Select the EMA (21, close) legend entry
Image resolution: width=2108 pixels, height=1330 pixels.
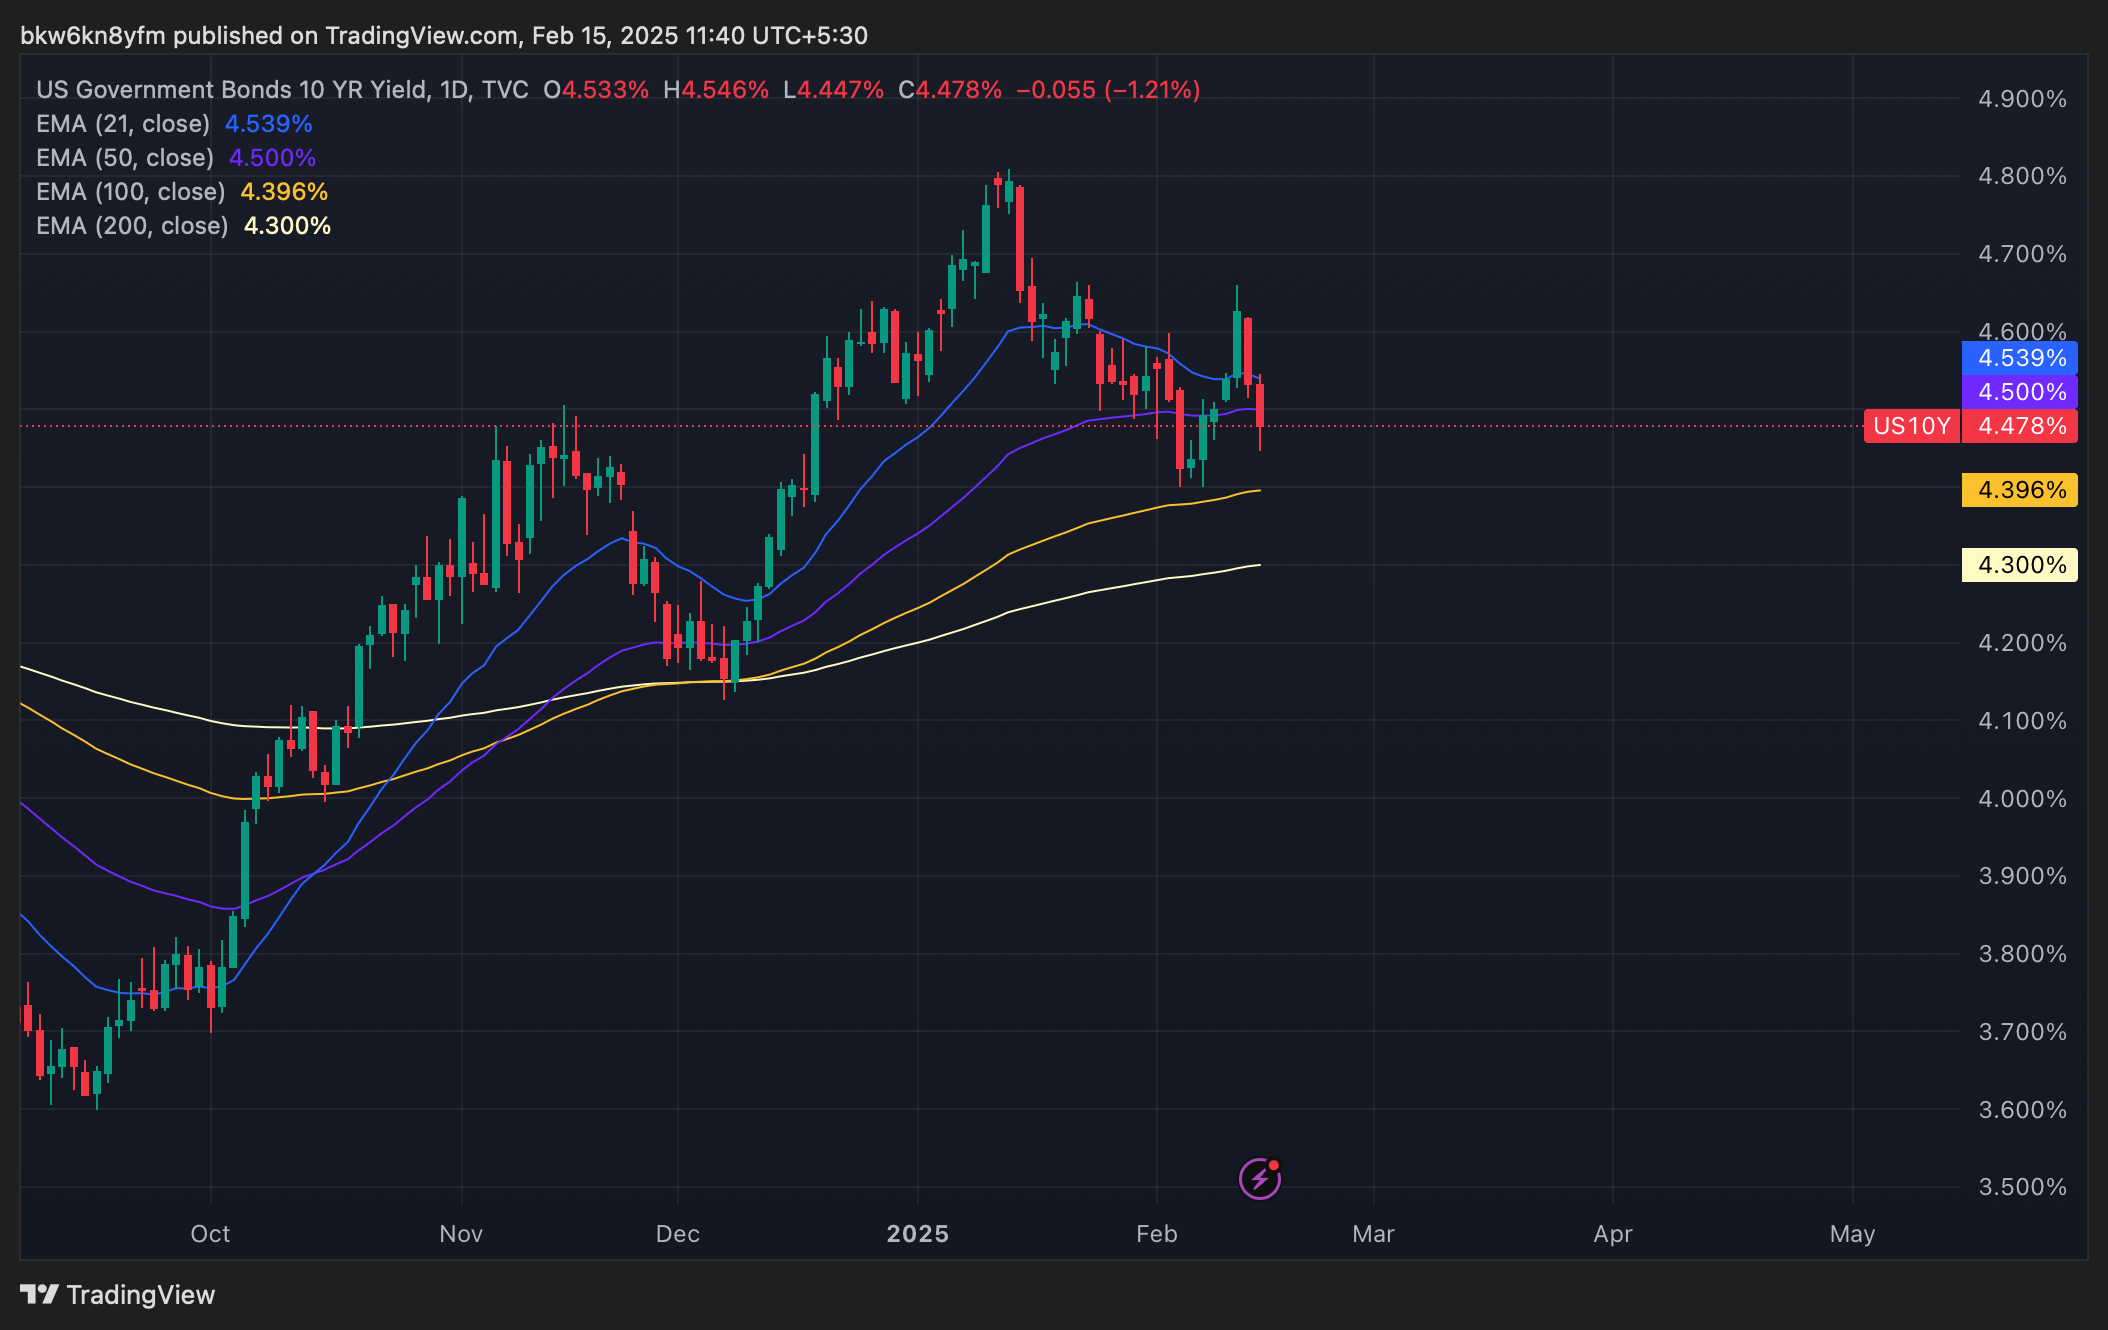[123, 124]
